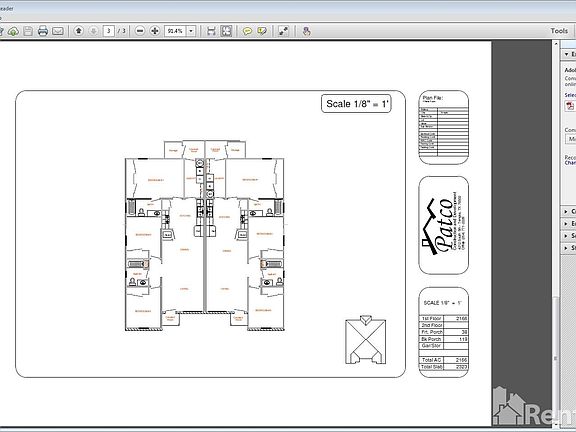Click the '2nd Floor' table row

tap(444, 325)
